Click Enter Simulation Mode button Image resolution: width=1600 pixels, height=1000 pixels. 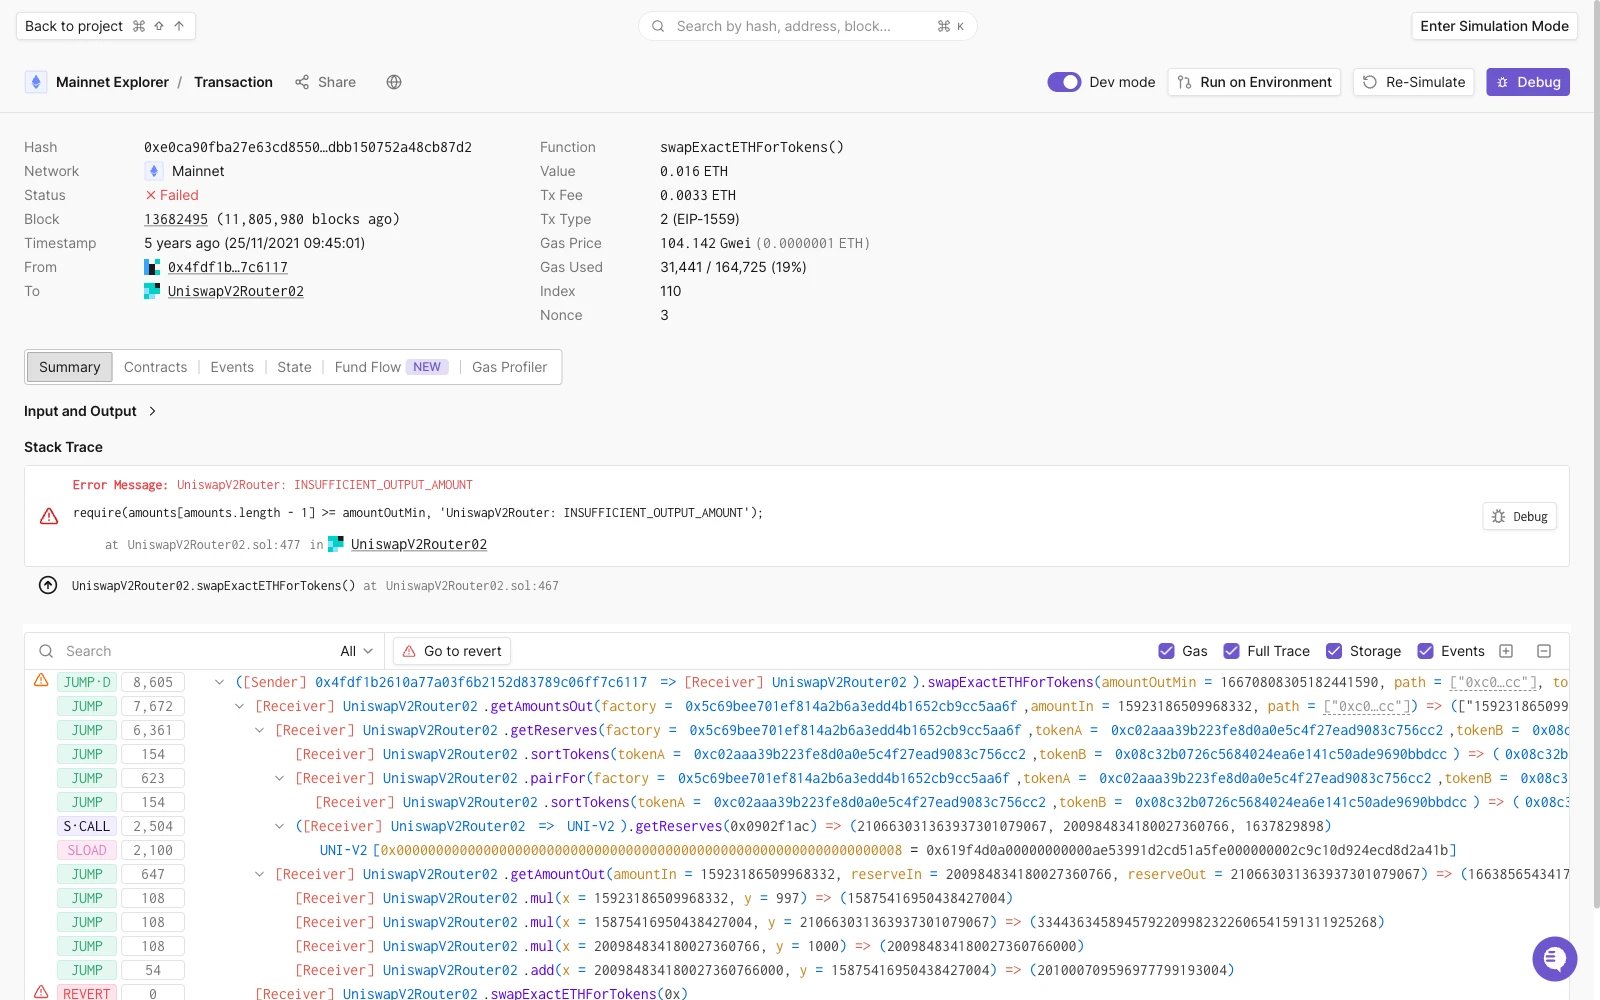pyautogui.click(x=1494, y=26)
